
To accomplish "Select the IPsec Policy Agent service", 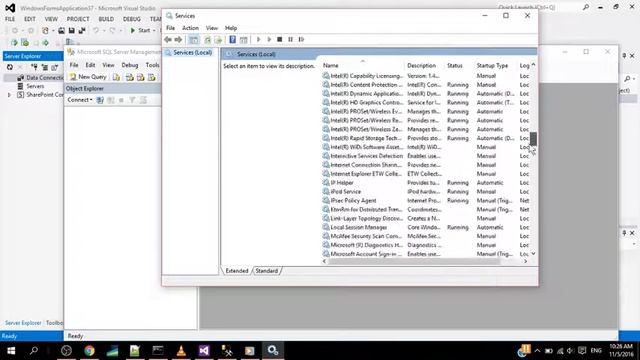I will coord(426,201).
